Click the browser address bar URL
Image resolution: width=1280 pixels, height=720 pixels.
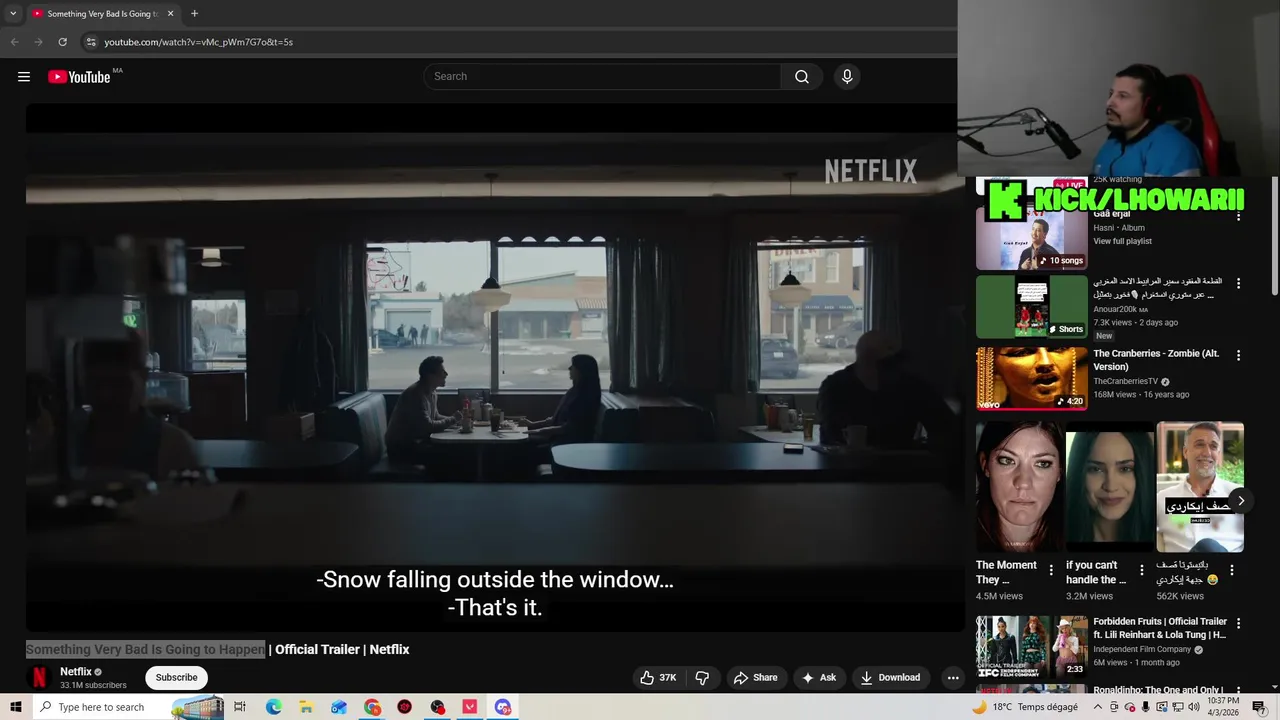[198, 42]
